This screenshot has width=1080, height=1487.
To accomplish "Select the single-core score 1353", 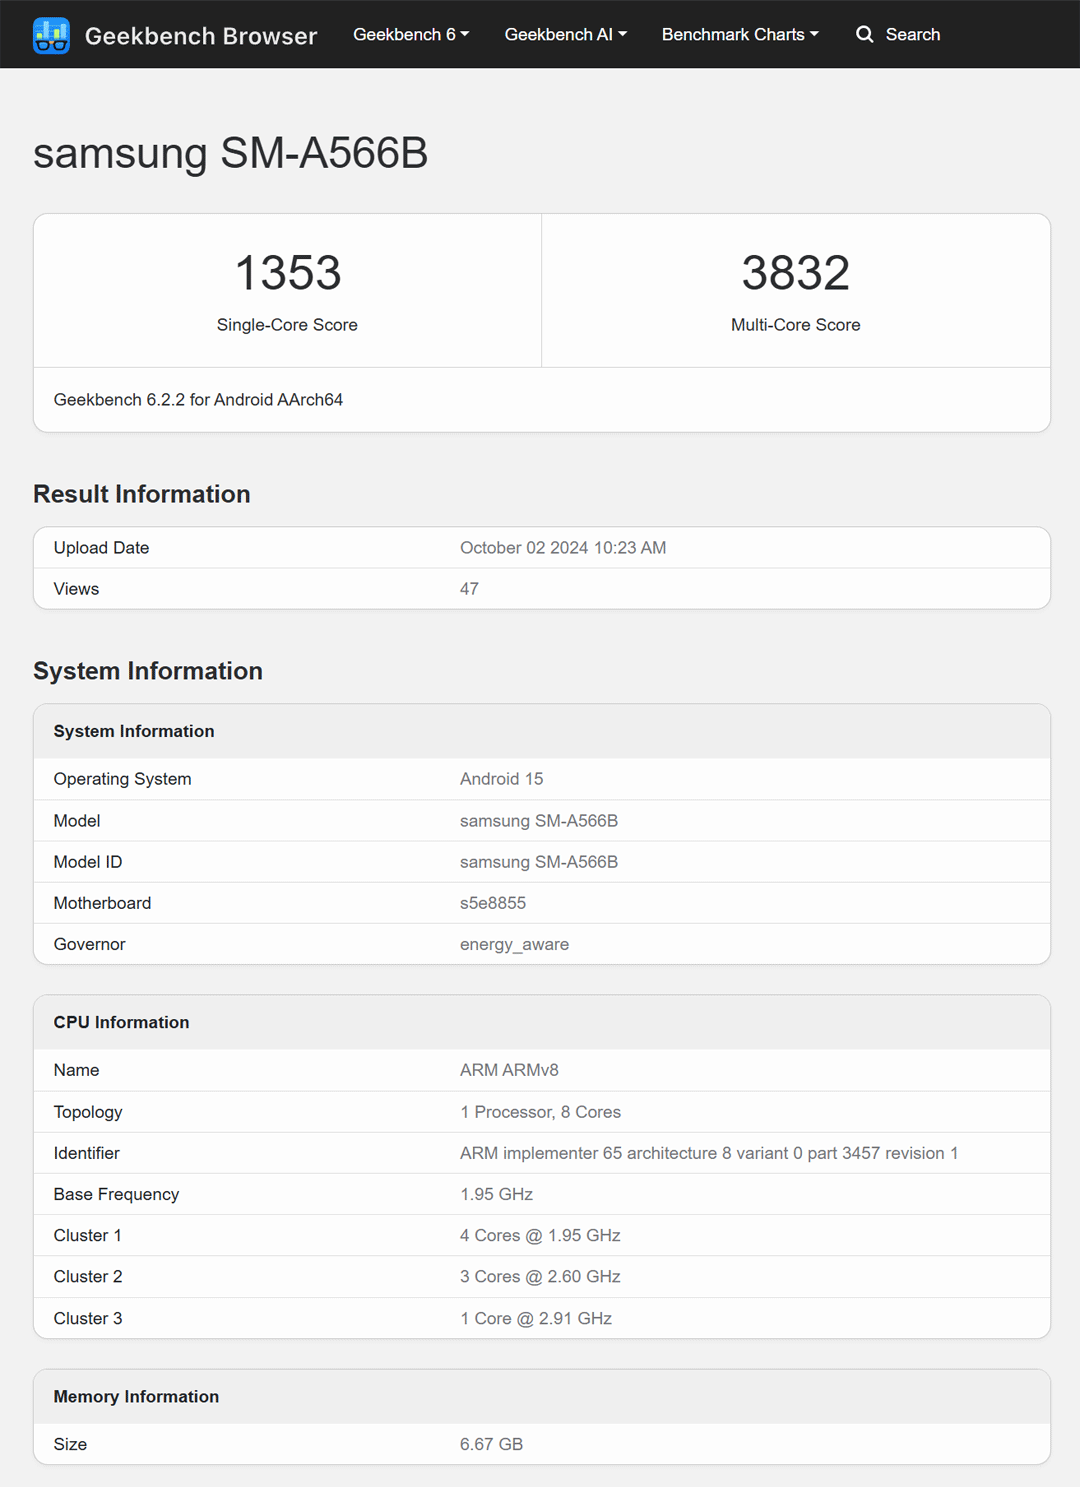I will pyautogui.click(x=288, y=273).
